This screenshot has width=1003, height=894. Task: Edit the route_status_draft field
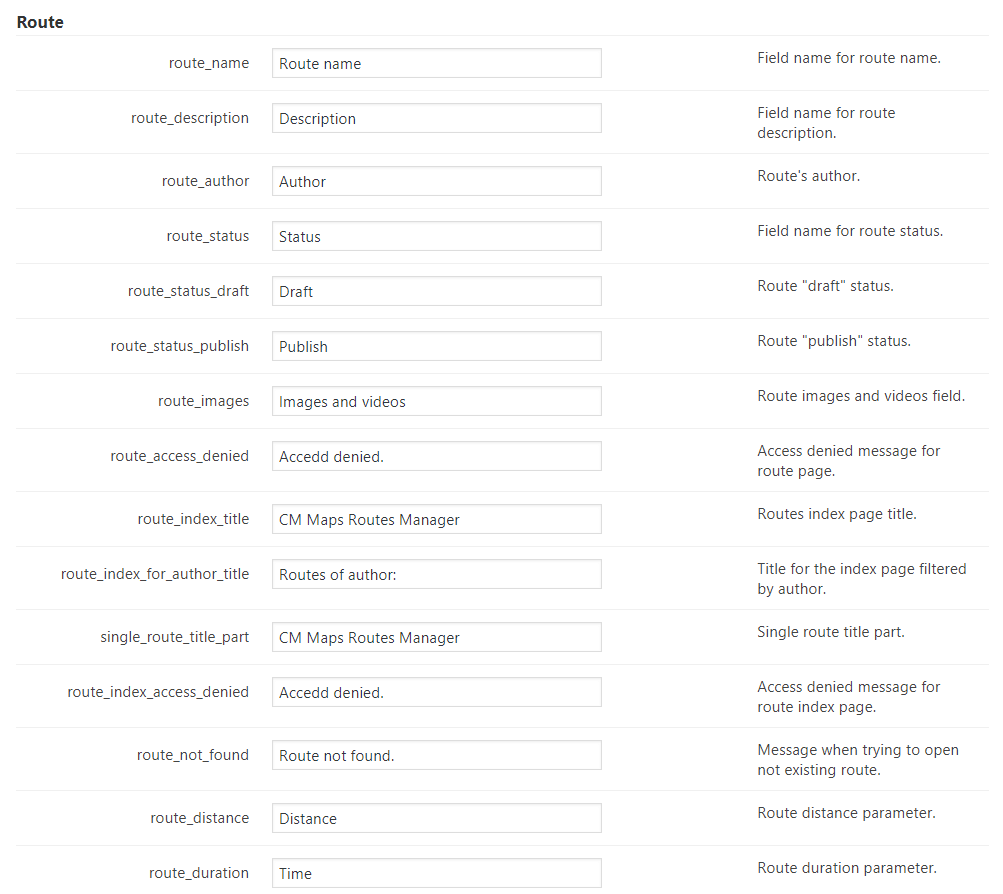436,292
